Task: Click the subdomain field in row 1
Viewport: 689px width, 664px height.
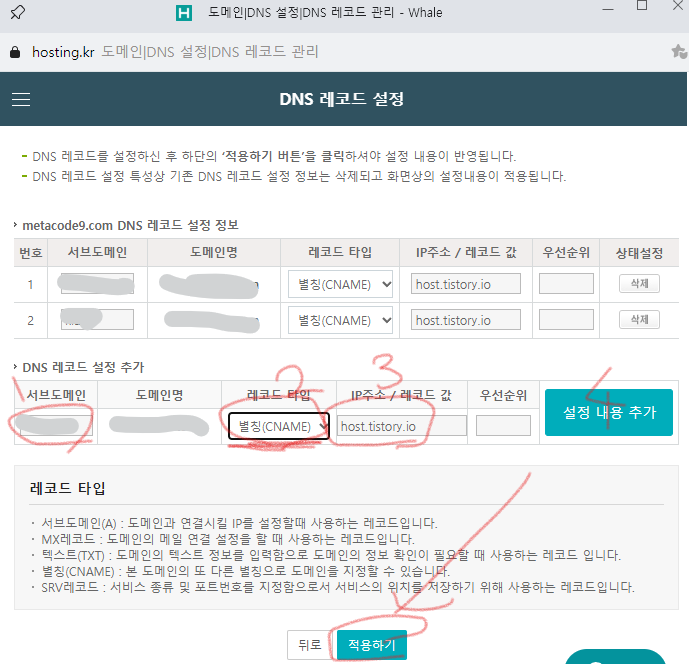Action: point(96,284)
